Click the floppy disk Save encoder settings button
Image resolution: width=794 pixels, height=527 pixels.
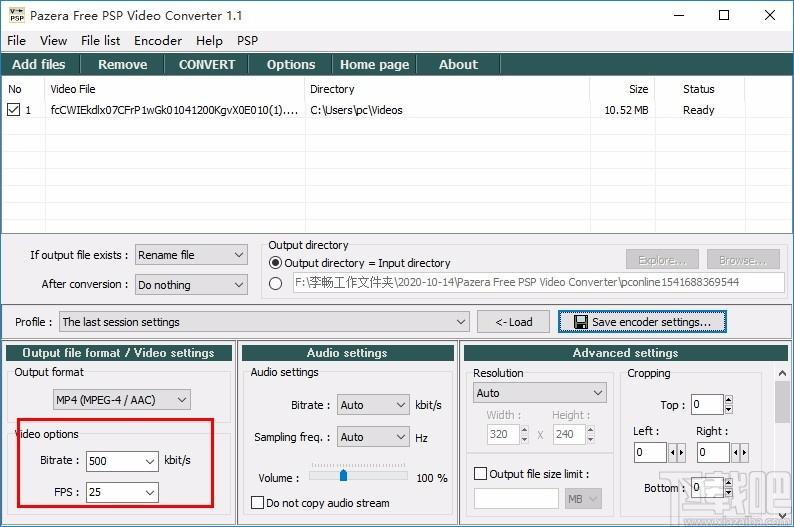coord(642,322)
